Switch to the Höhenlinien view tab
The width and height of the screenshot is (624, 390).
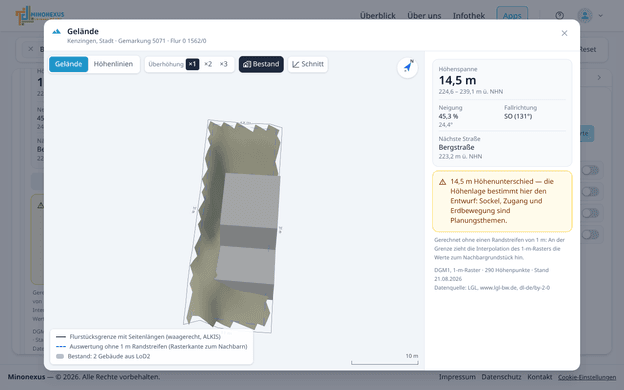pos(113,64)
